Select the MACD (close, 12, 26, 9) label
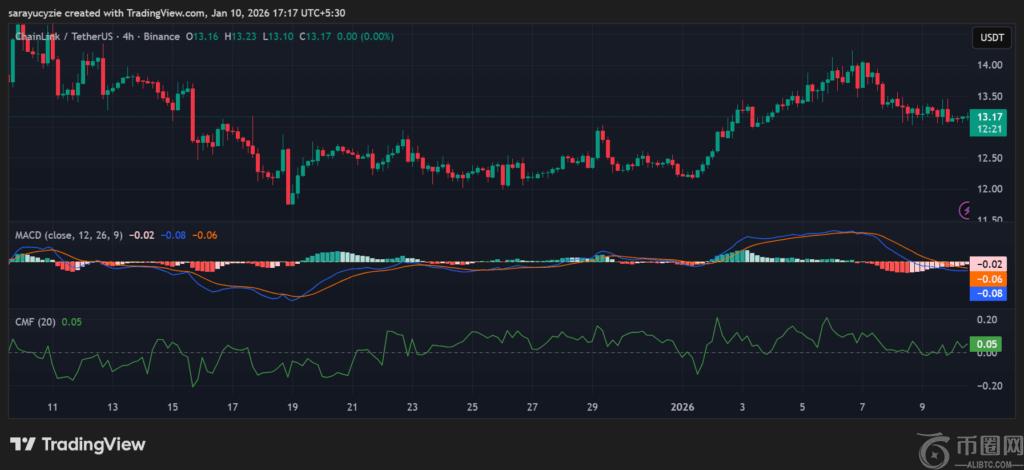The width and height of the screenshot is (1024, 470). (69, 235)
